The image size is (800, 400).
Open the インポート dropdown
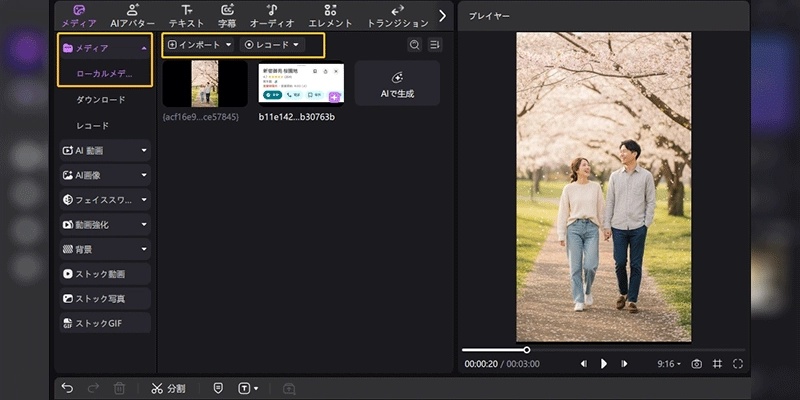(x=199, y=45)
